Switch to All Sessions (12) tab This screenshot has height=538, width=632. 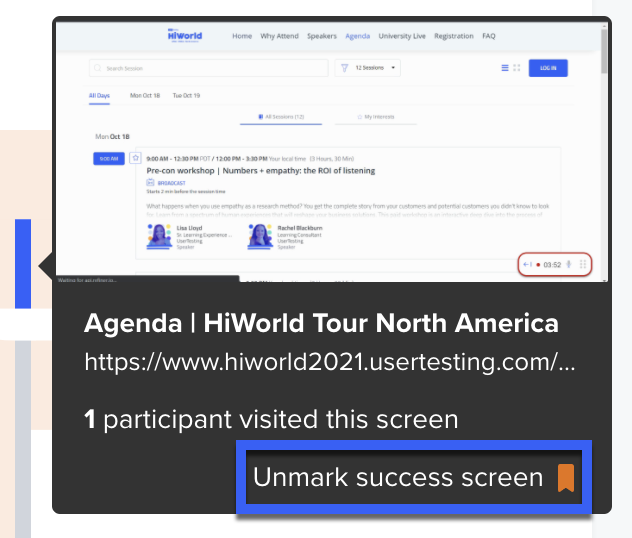click(281, 117)
